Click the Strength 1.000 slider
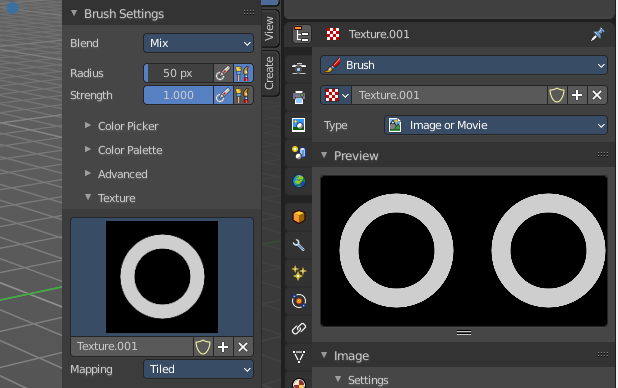This screenshot has width=618, height=388. click(178, 95)
